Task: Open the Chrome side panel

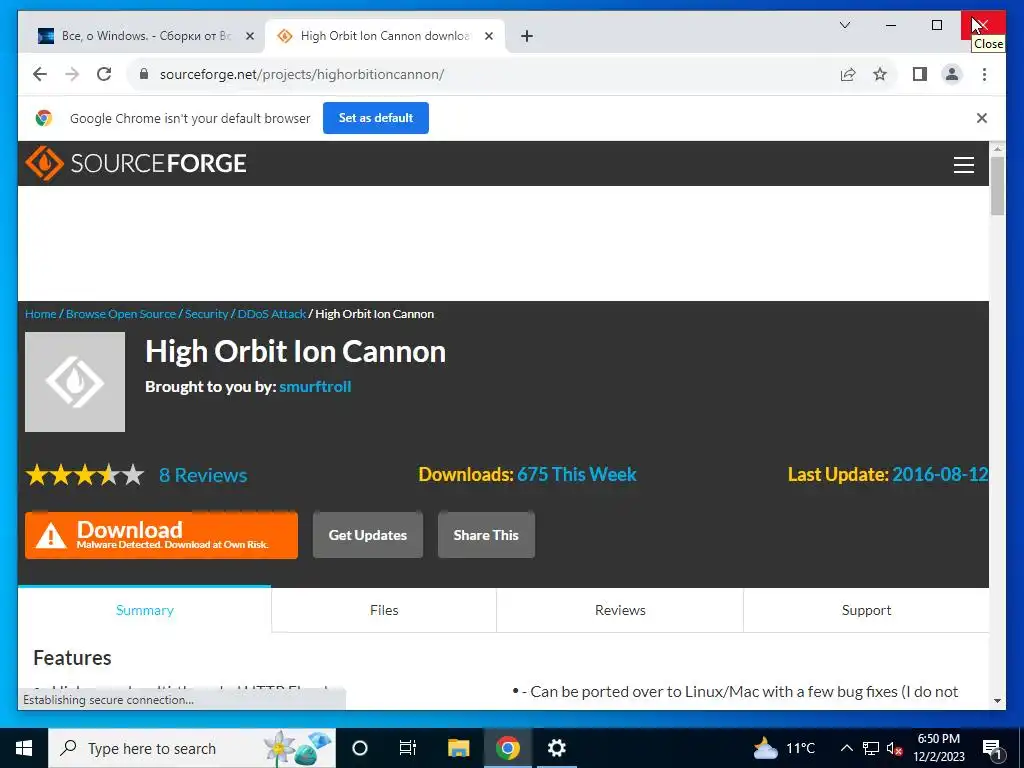Action: pos(920,74)
